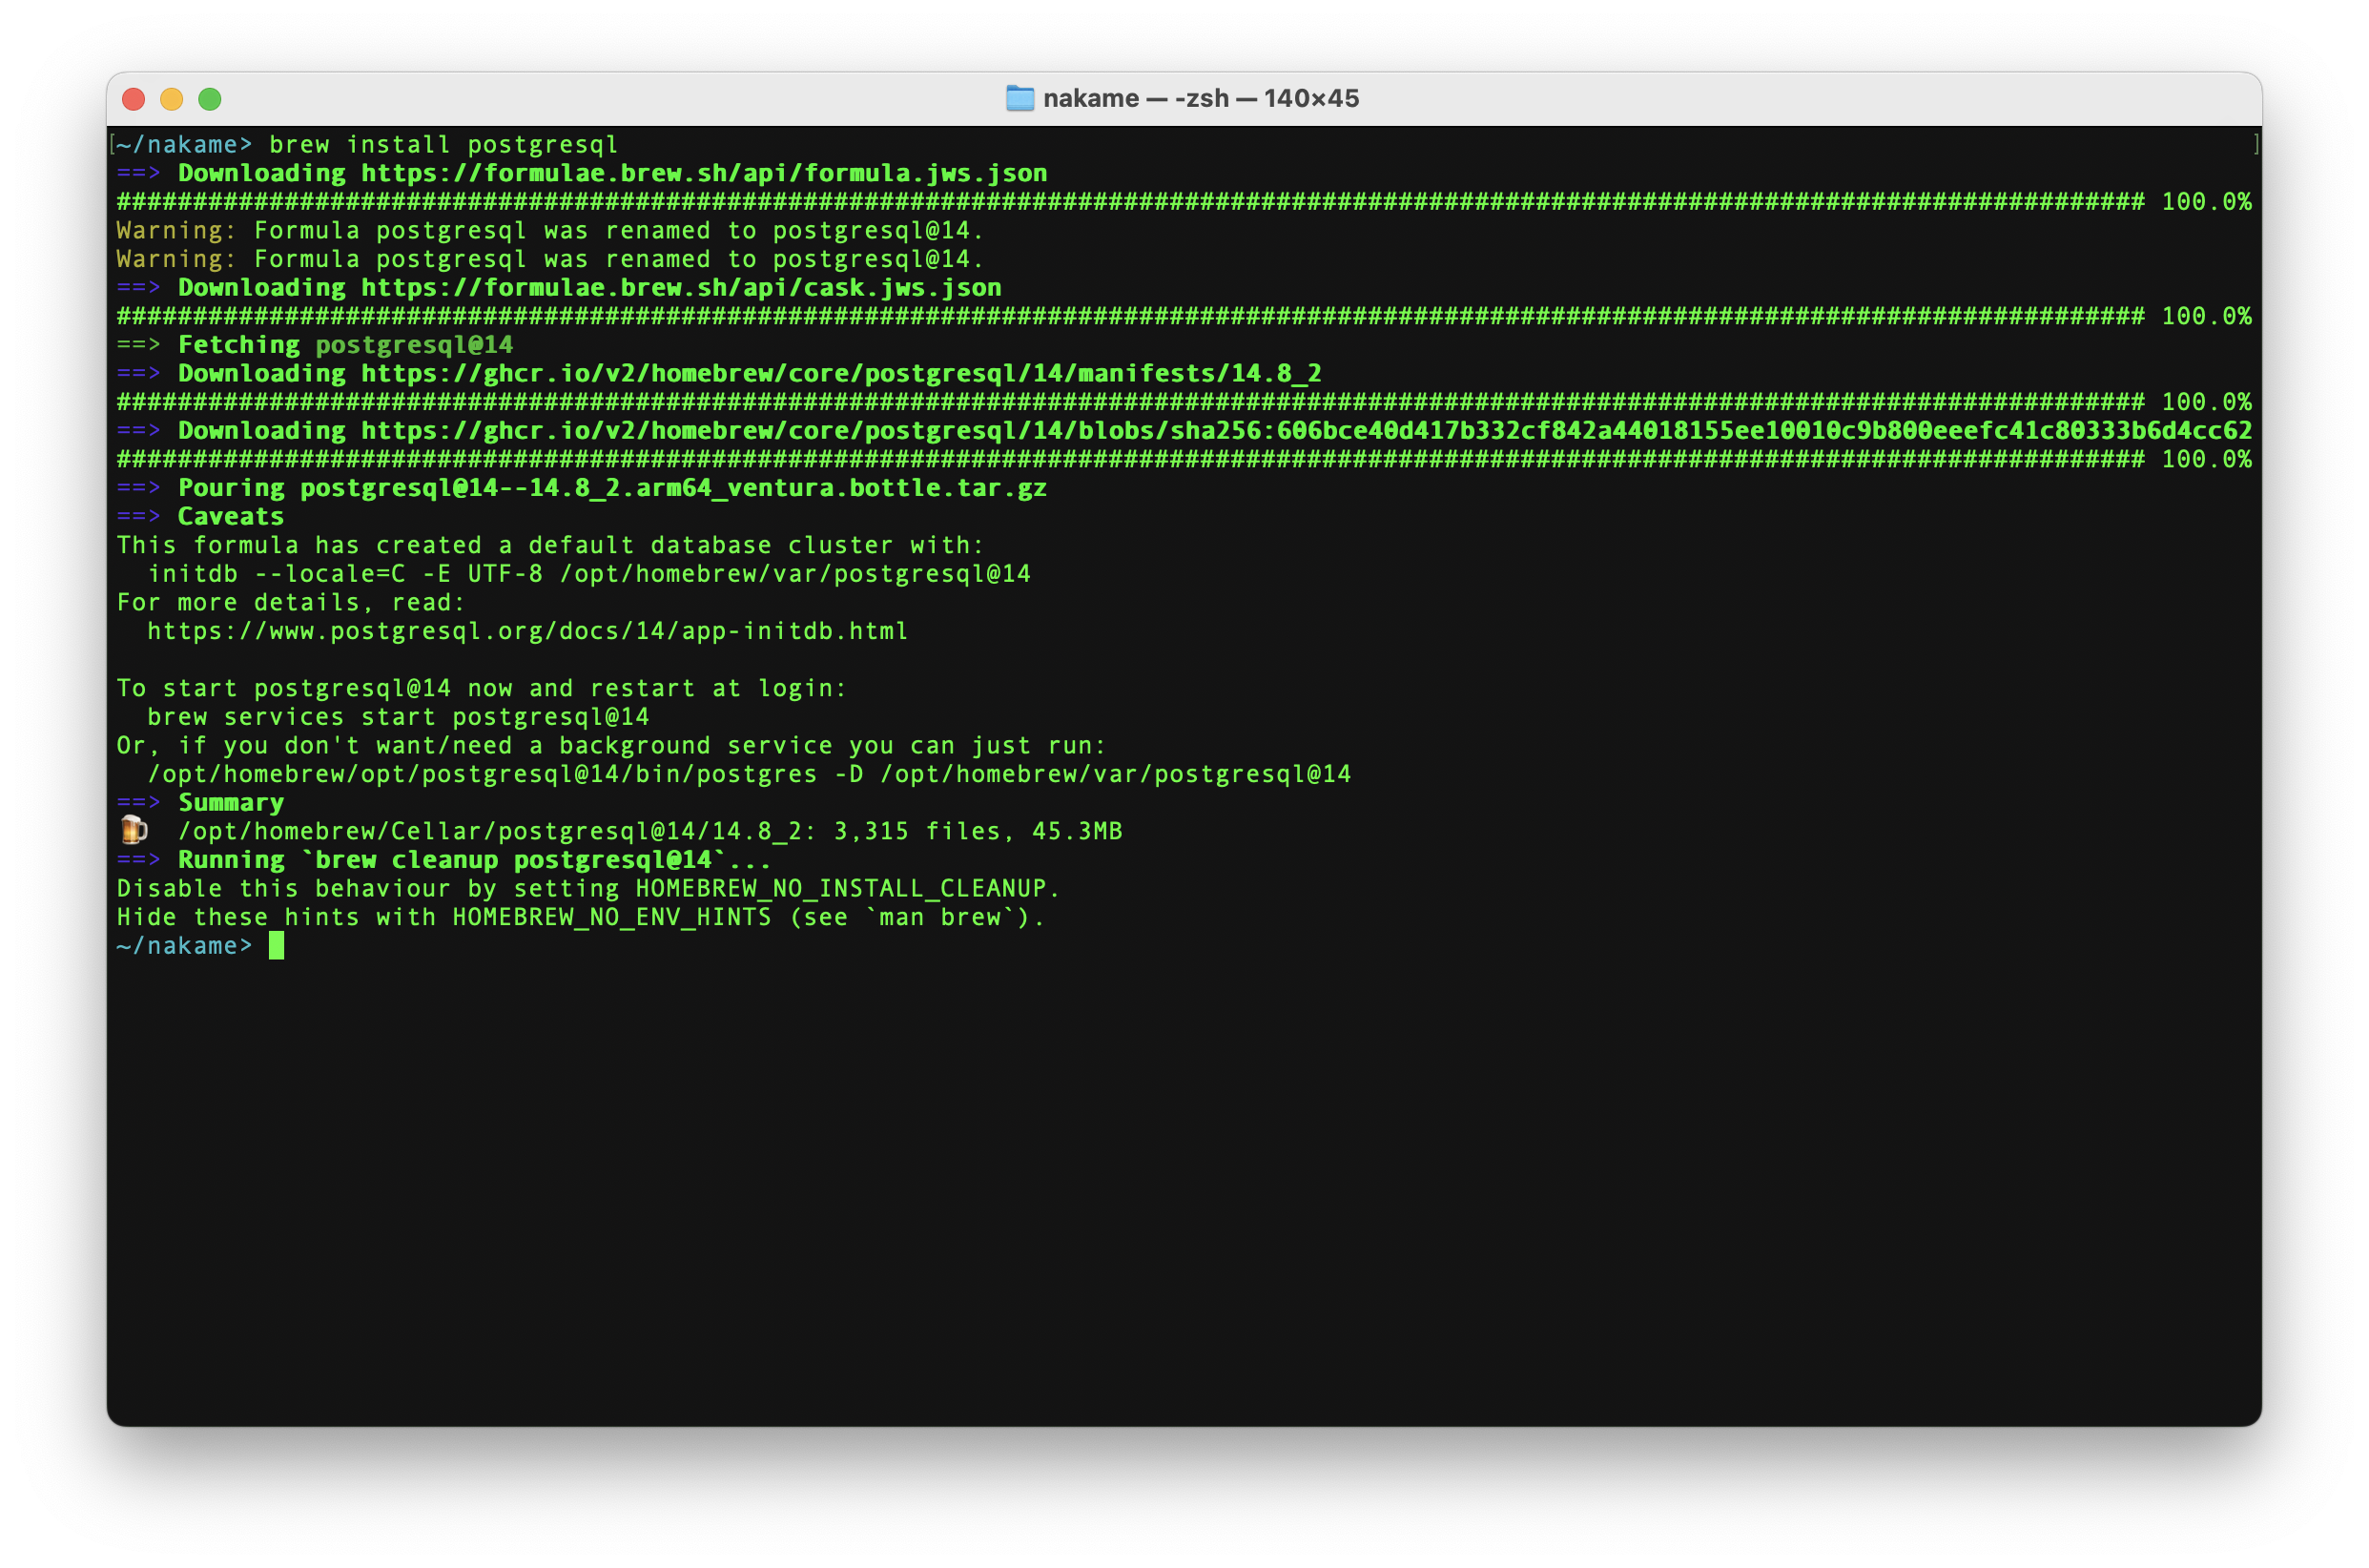Click 'brew services start postgresql@14' command
Viewport: 2369px width, 1568px height.
pos(398,717)
